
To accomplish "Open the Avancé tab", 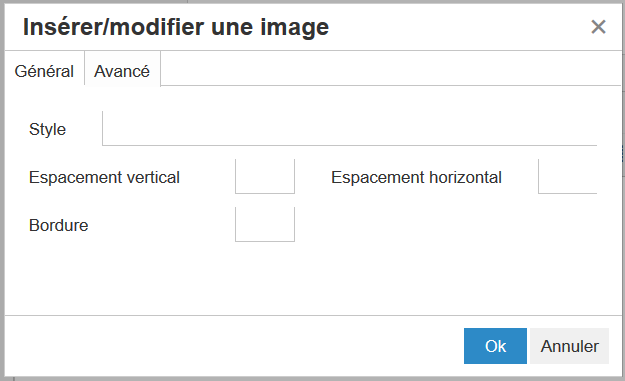I will (122, 69).
